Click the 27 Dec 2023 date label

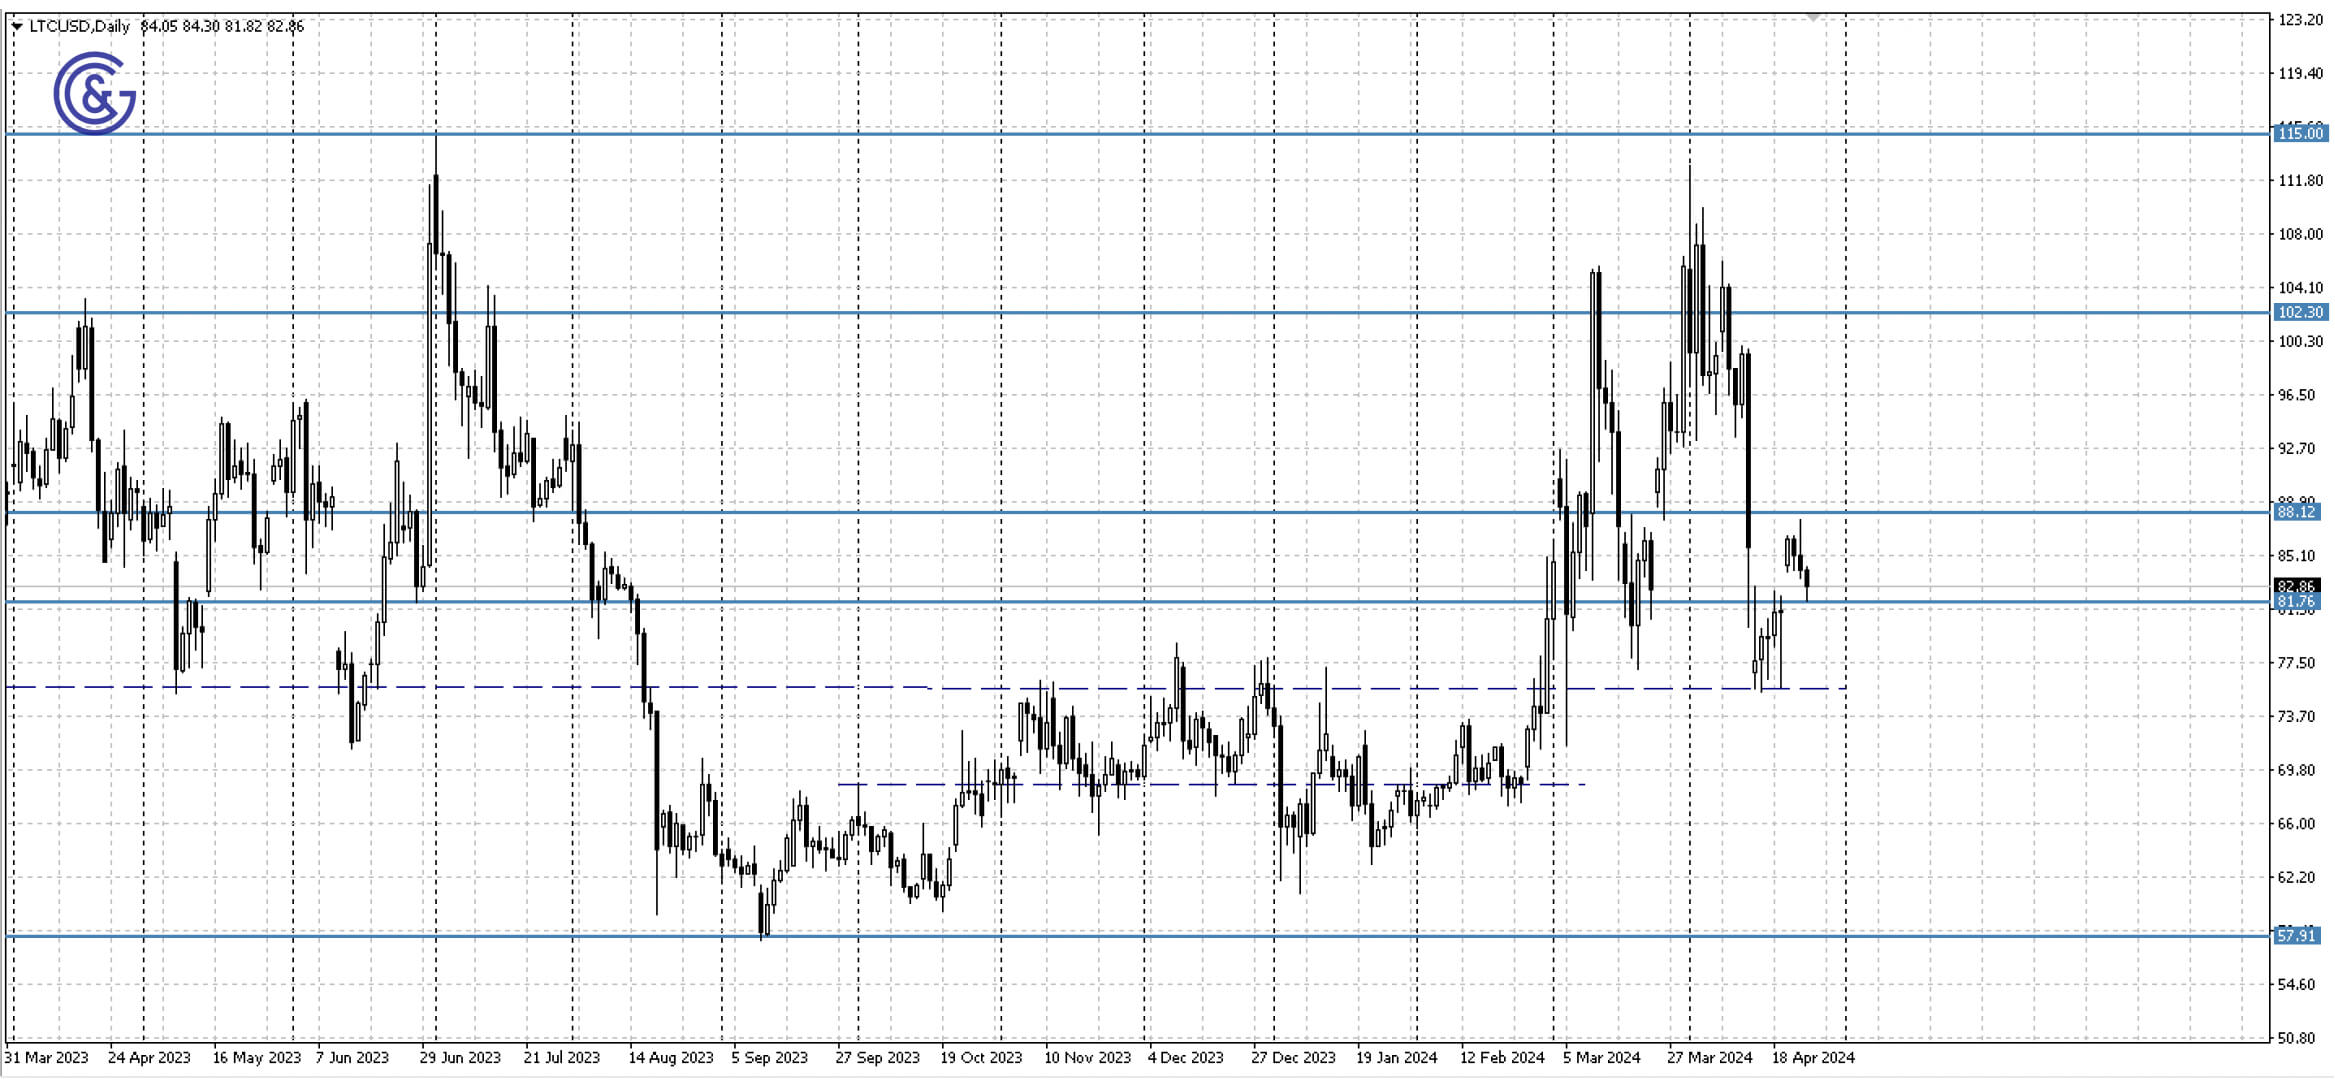(1292, 1057)
